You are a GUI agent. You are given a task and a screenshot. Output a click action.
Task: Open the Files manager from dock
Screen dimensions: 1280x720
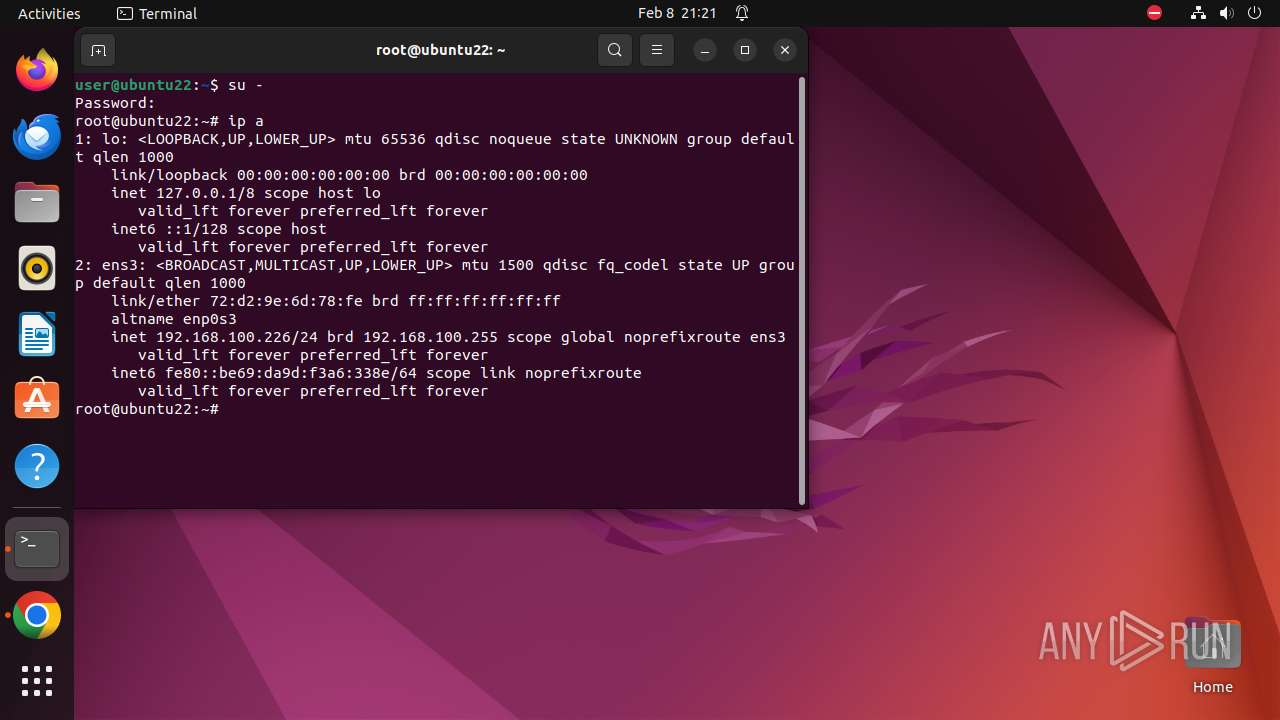37,202
